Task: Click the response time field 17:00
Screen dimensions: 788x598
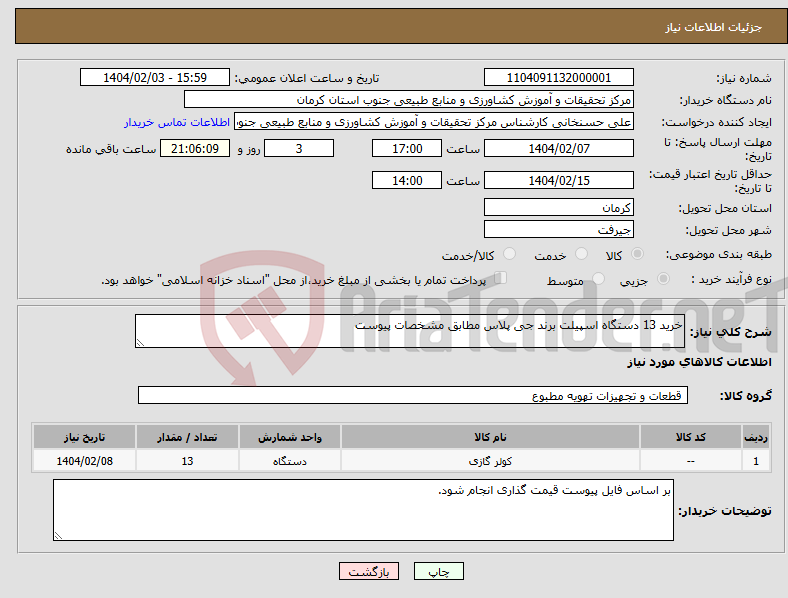Action: (407, 148)
